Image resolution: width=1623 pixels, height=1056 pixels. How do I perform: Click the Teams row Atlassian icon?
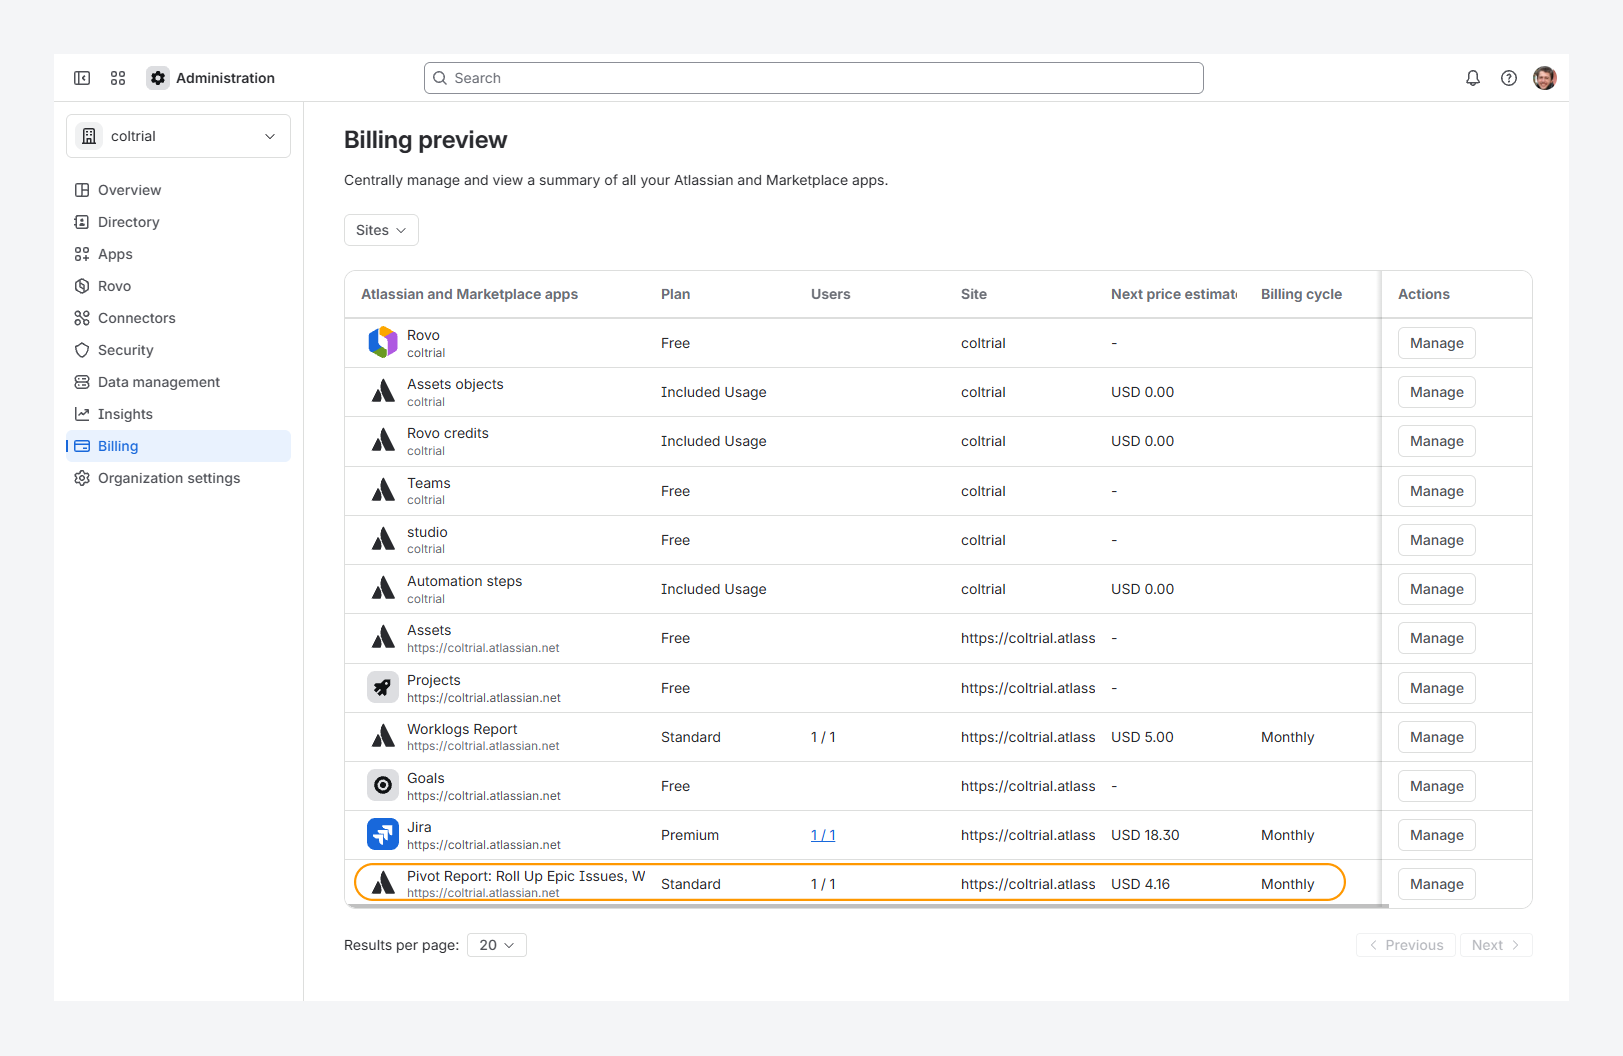(x=383, y=491)
